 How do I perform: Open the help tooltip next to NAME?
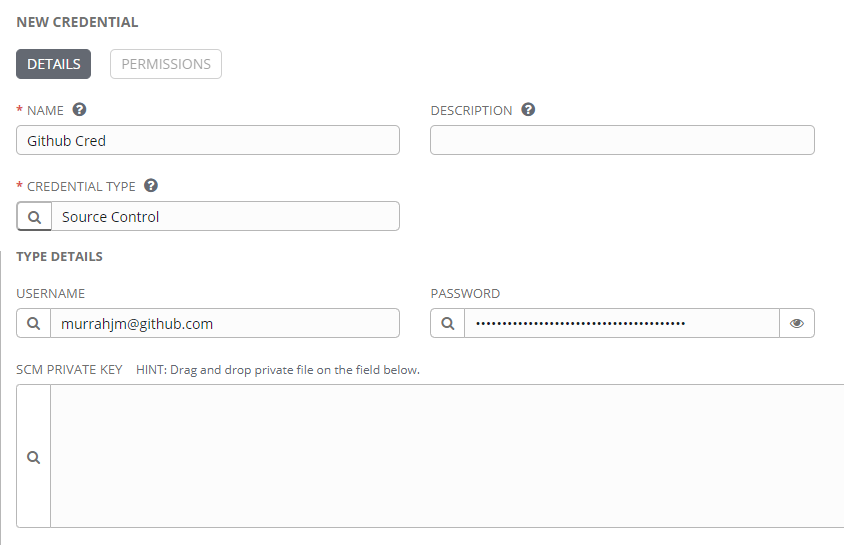pyautogui.click(x=79, y=110)
